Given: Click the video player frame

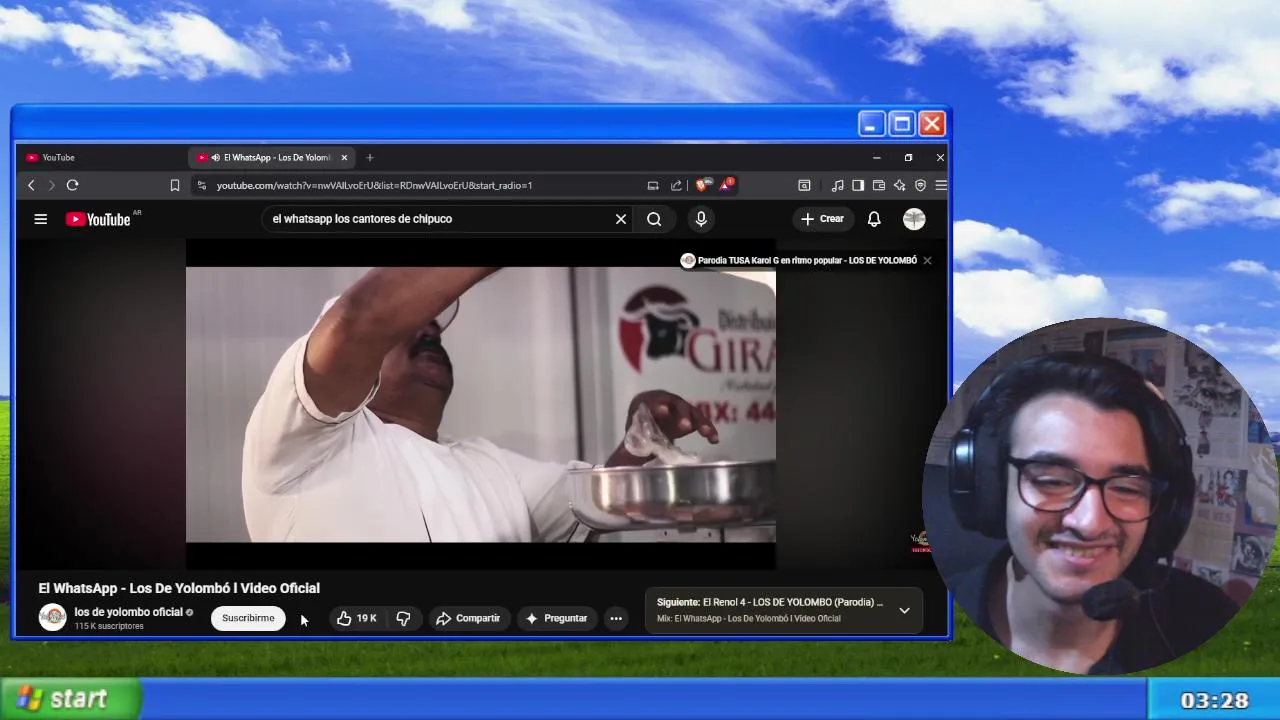Looking at the screenshot, I should click(480, 404).
